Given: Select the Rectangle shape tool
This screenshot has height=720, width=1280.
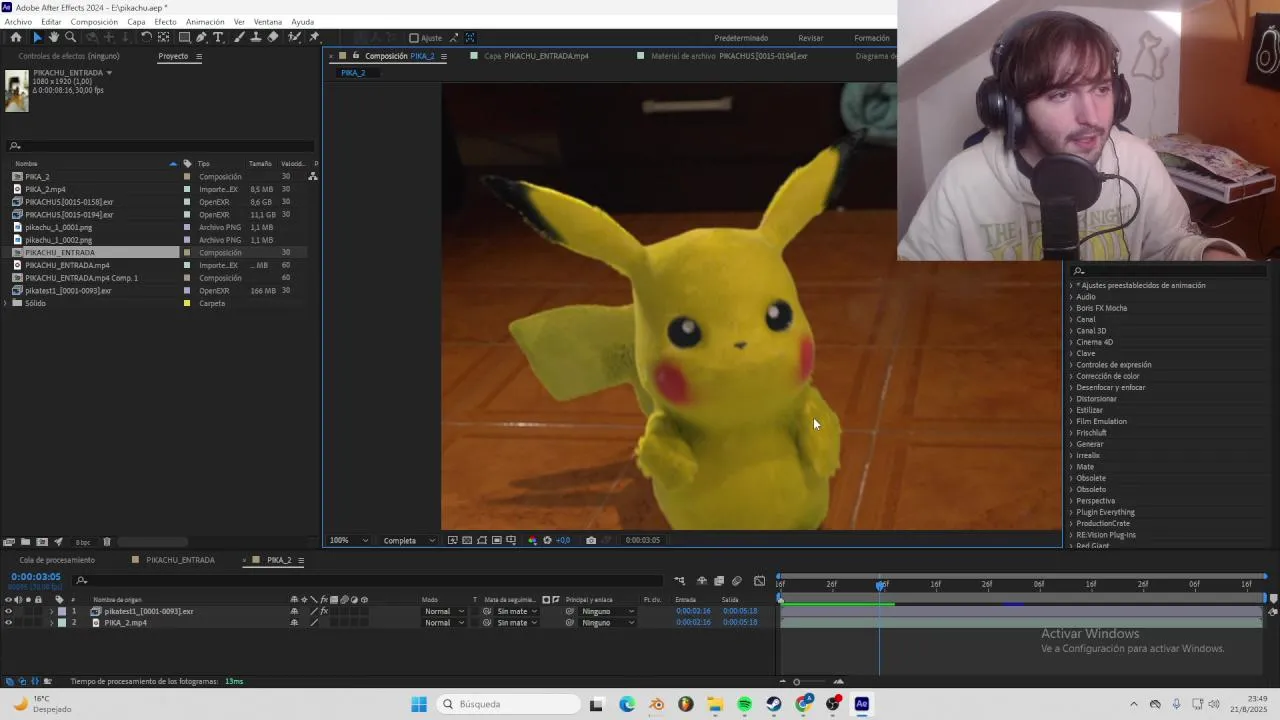Looking at the screenshot, I should click(184, 37).
